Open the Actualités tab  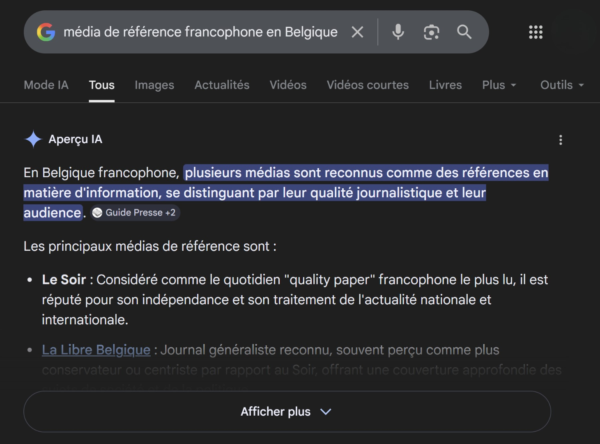click(x=222, y=85)
